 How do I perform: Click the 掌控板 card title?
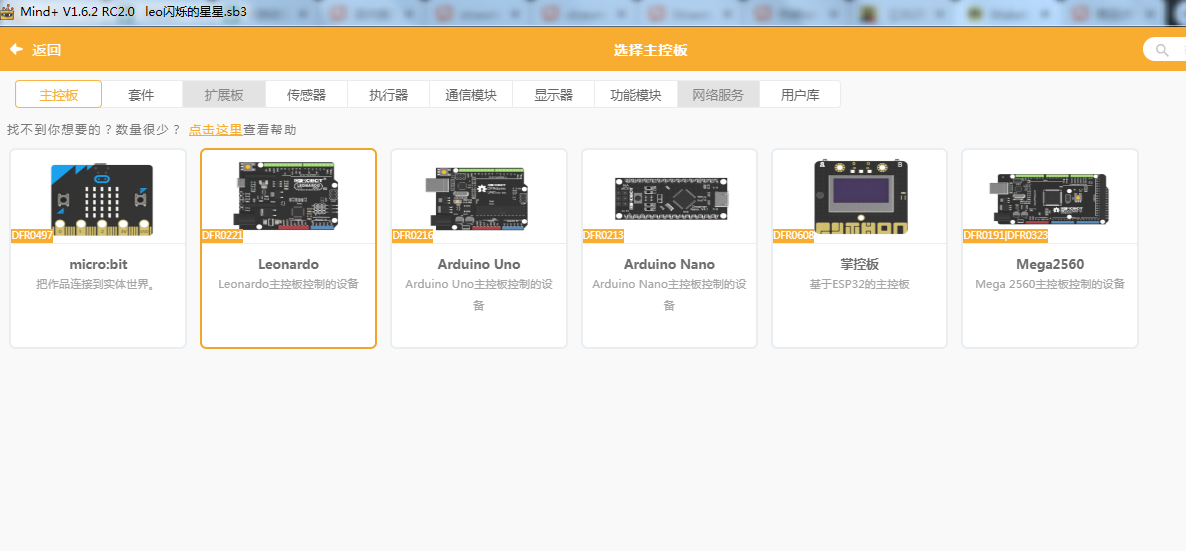(859, 265)
